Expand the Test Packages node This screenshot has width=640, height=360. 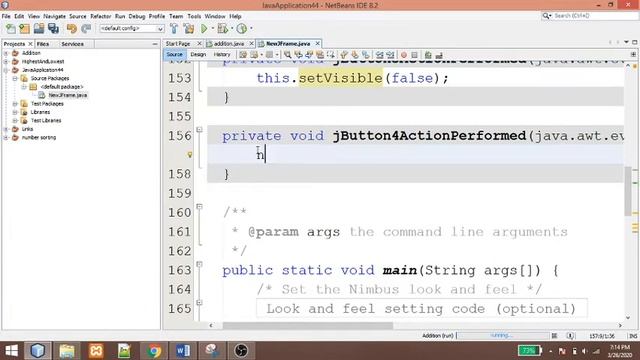(x=15, y=104)
